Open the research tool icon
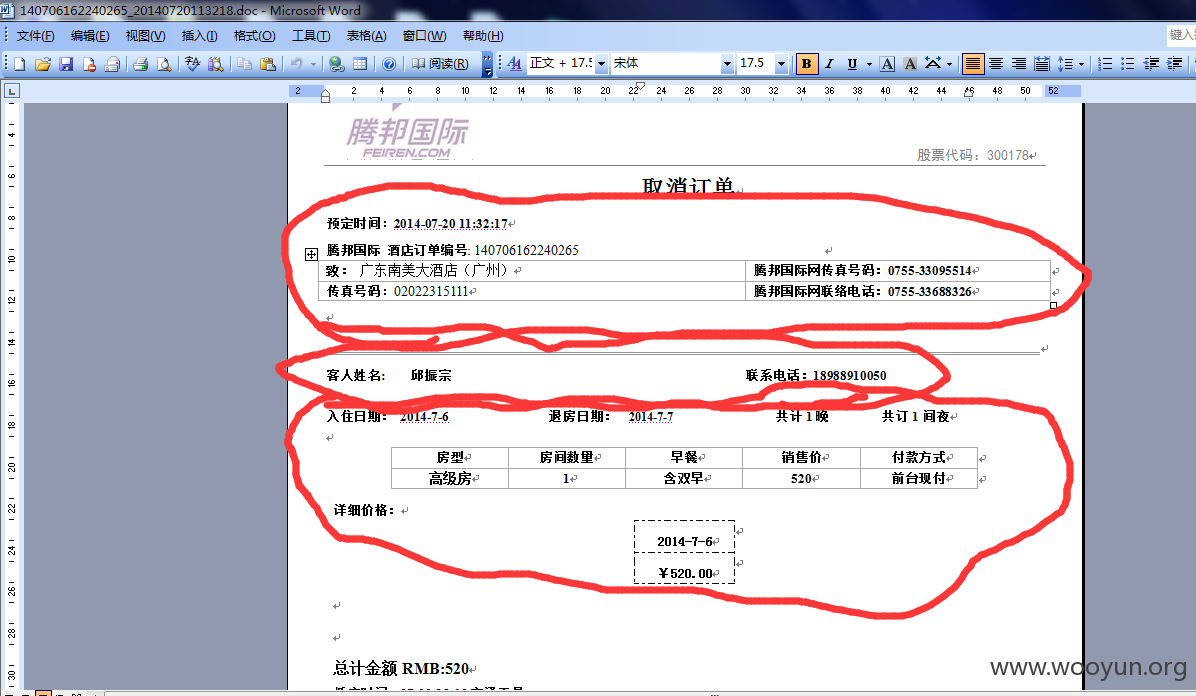 216,64
